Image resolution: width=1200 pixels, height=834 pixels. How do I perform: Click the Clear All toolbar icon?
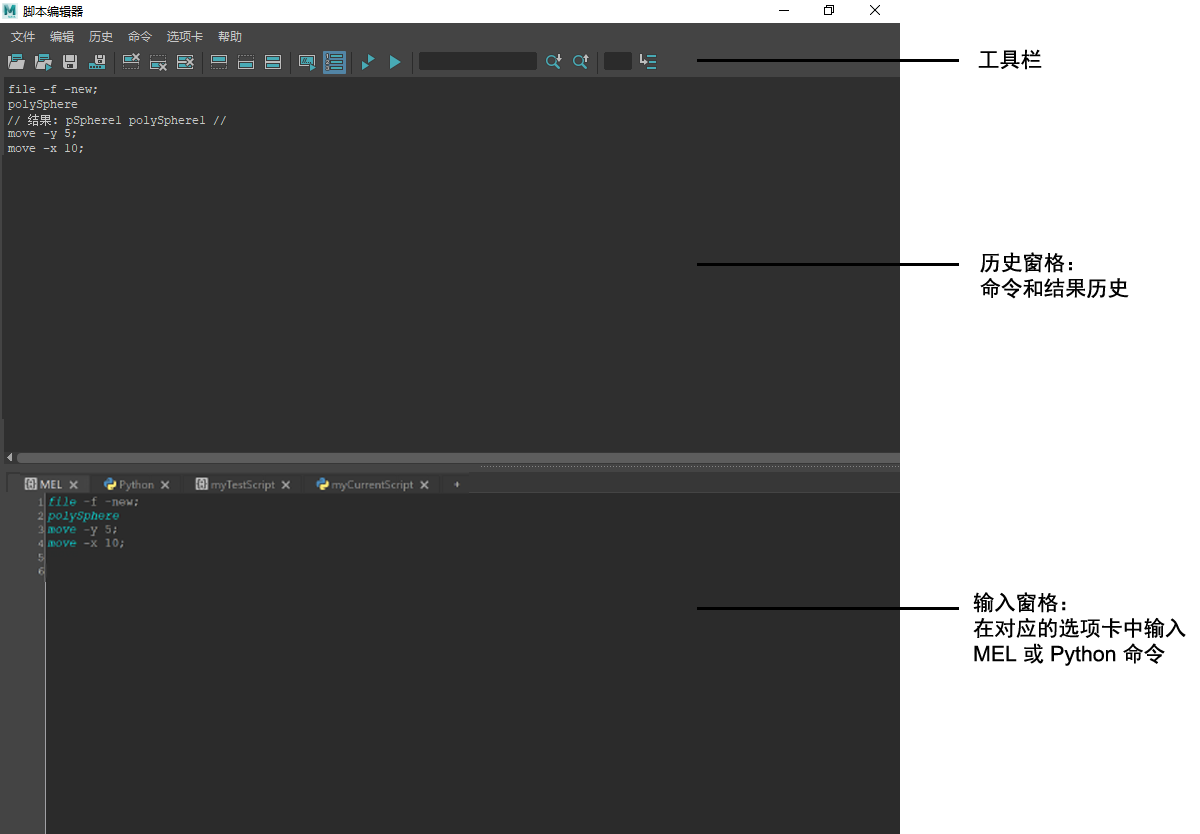coord(185,62)
